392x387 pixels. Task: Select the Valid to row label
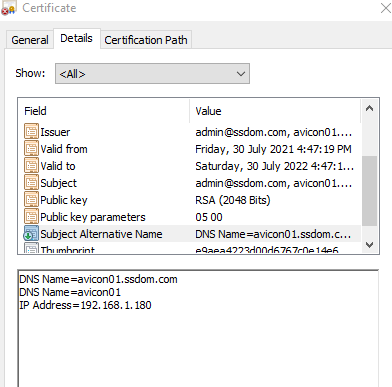coord(58,166)
